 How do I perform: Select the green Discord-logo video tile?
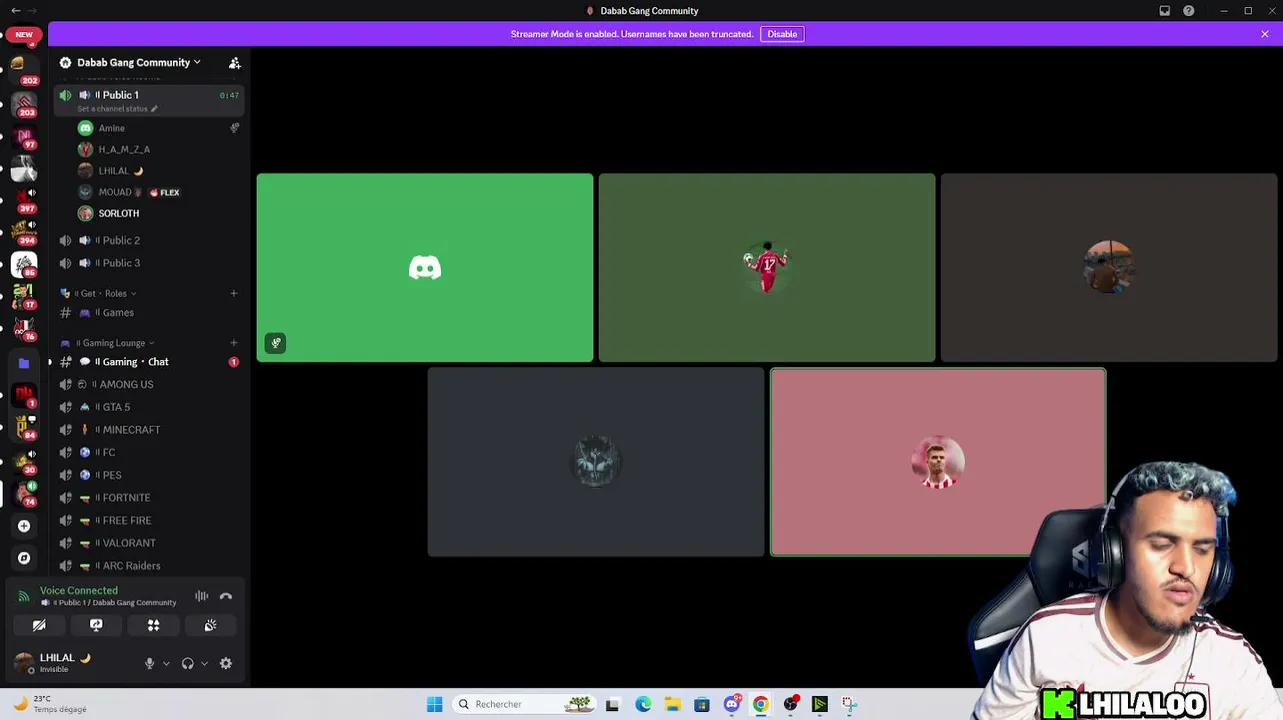(x=425, y=267)
